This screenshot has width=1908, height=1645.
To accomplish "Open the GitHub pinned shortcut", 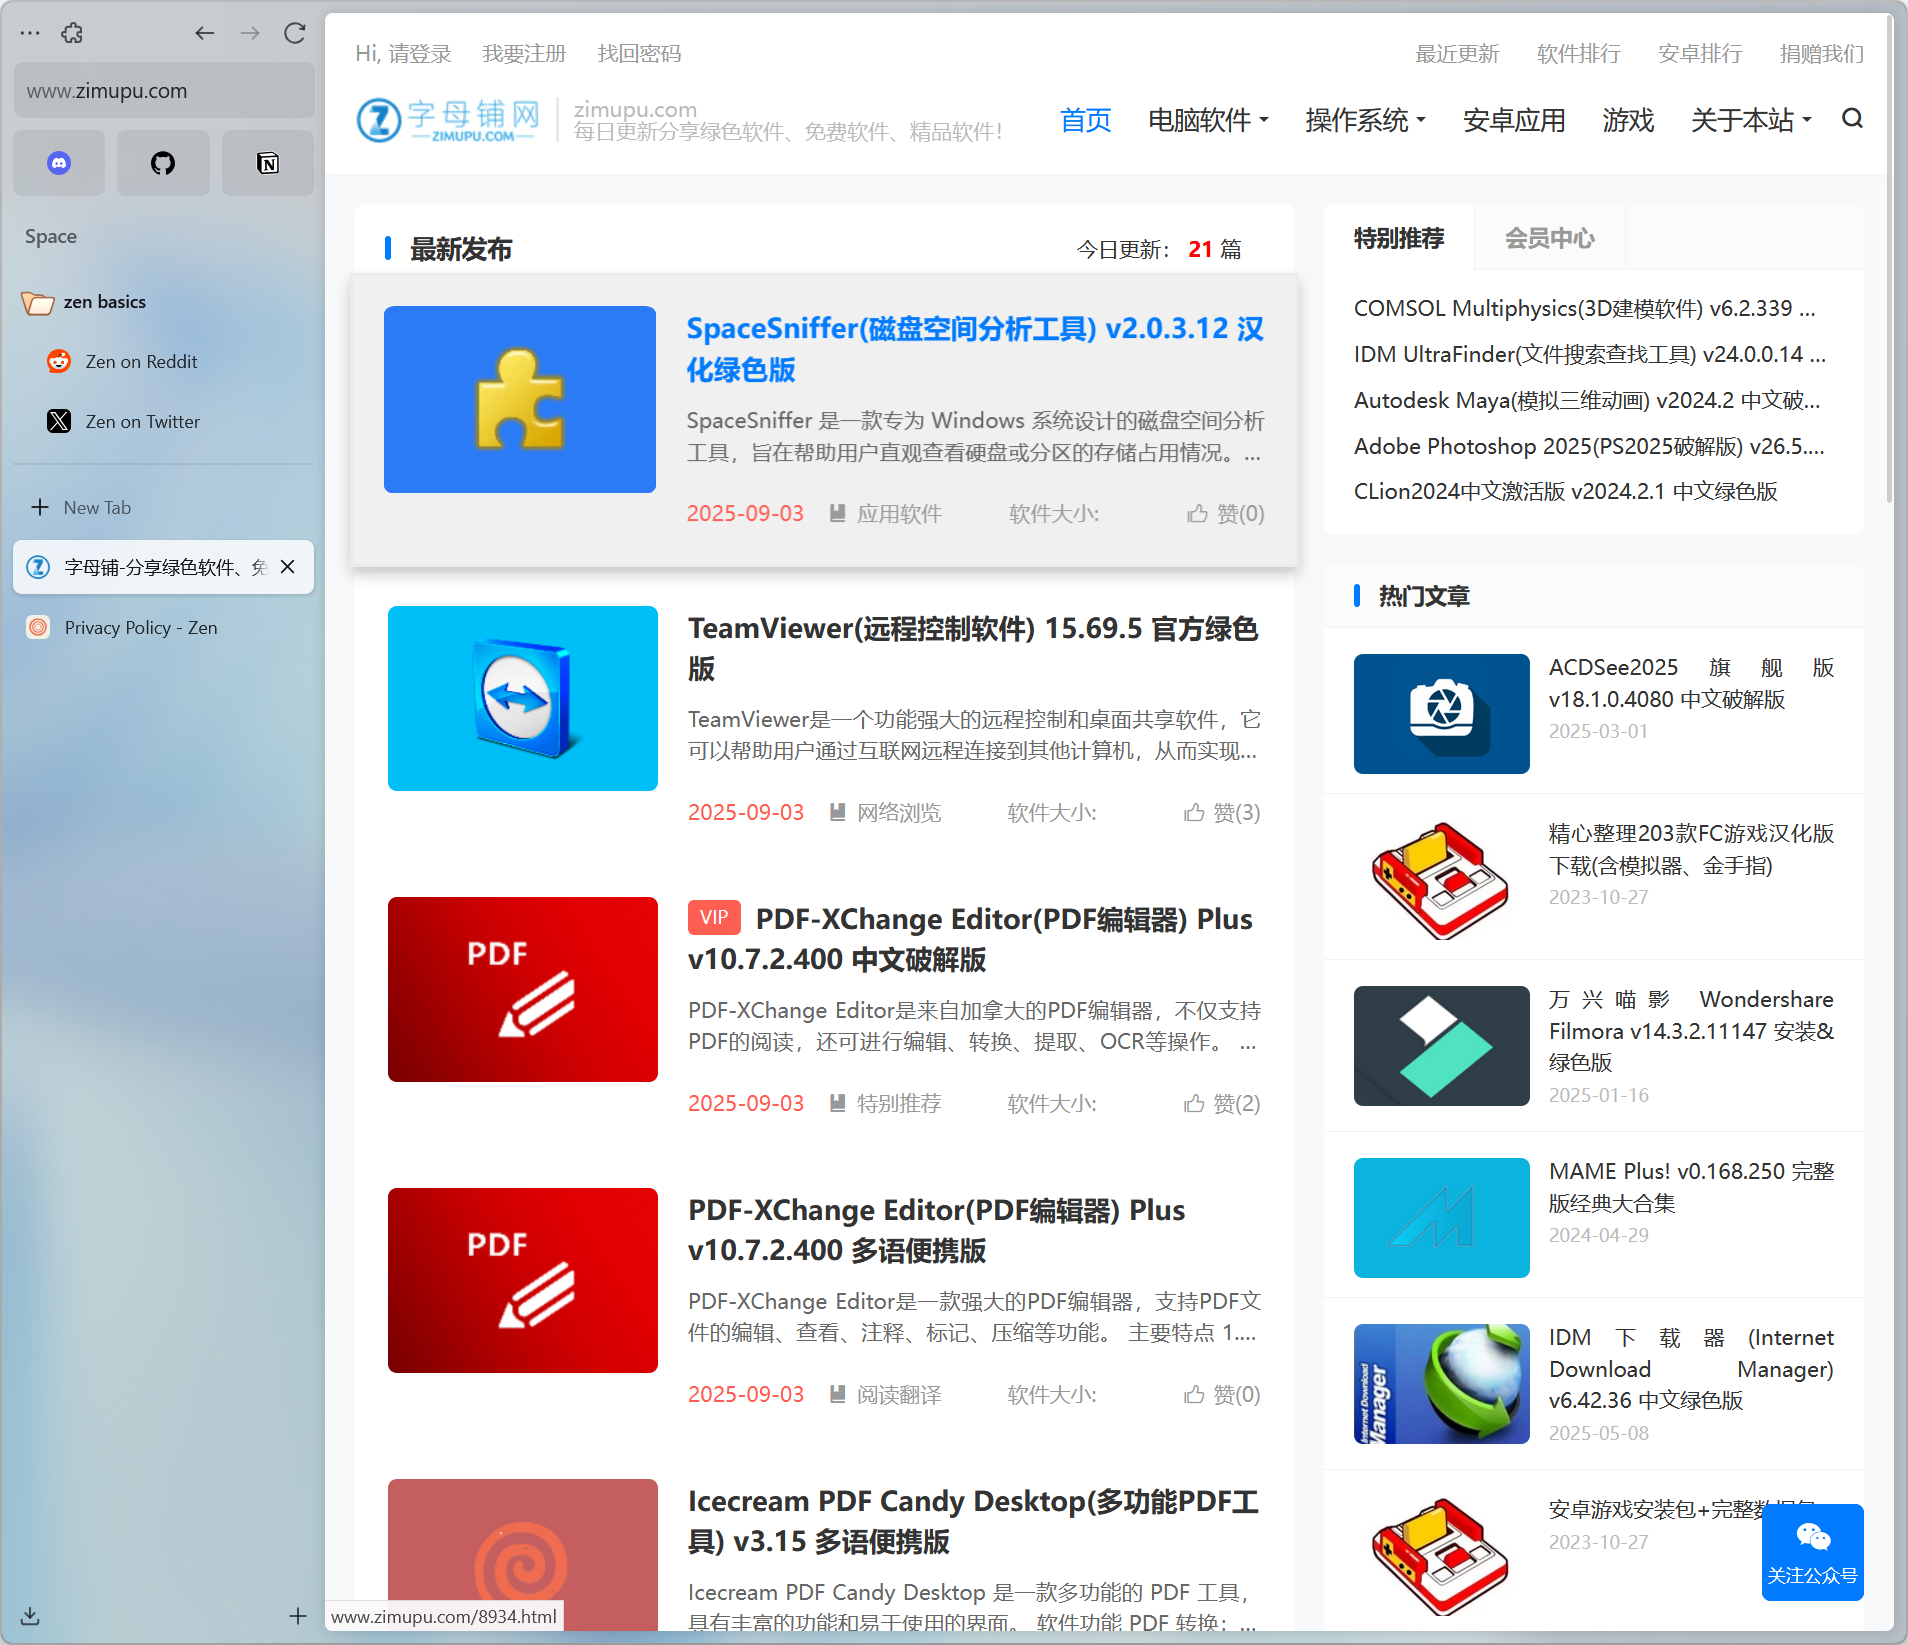I will pos(163,162).
